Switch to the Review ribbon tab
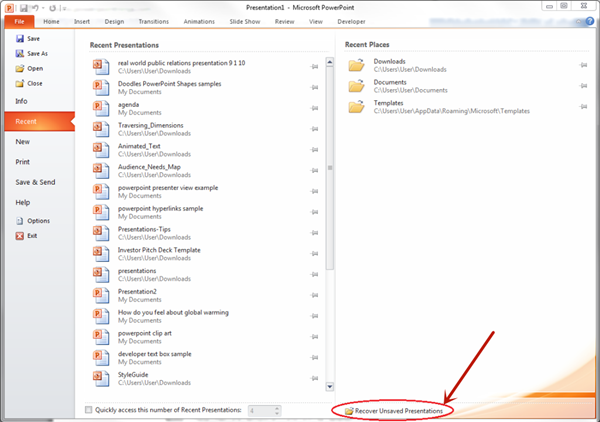 click(x=284, y=22)
